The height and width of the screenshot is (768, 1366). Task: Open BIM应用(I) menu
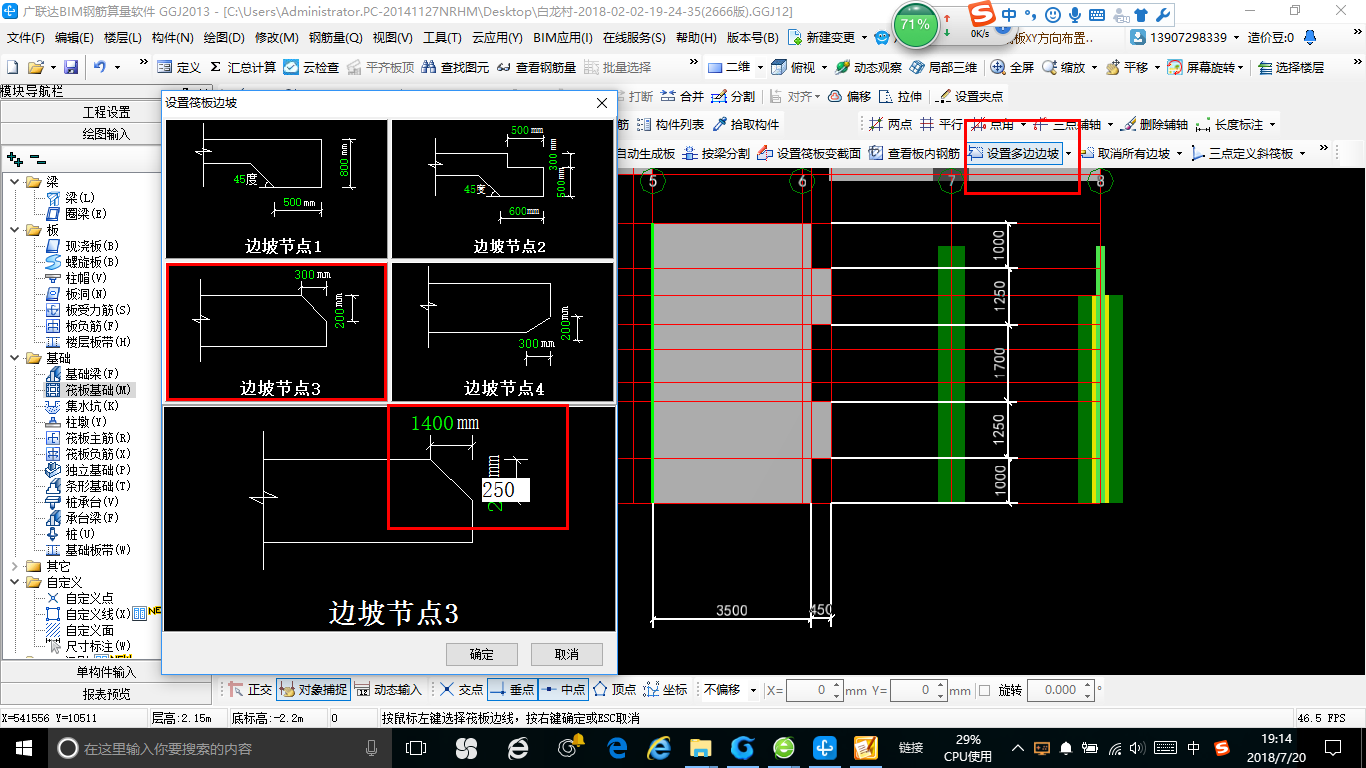563,37
